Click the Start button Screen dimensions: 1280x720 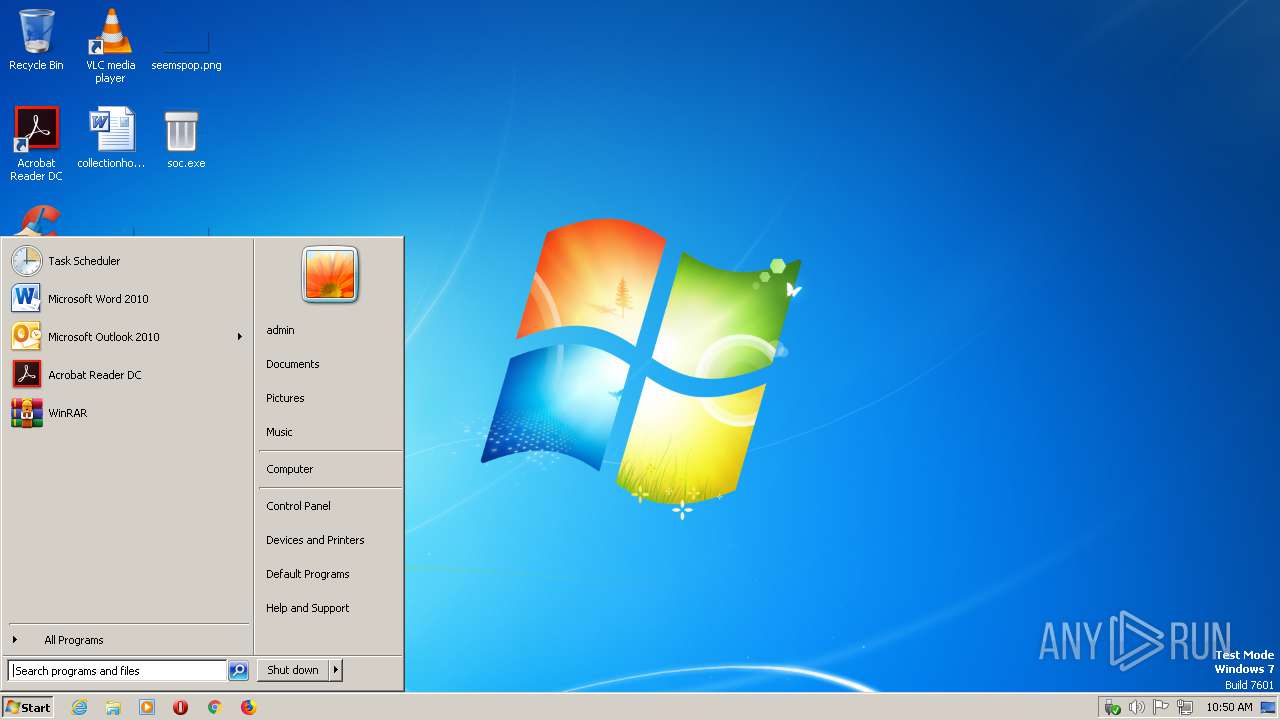pyautogui.click(x=28, y=707)
